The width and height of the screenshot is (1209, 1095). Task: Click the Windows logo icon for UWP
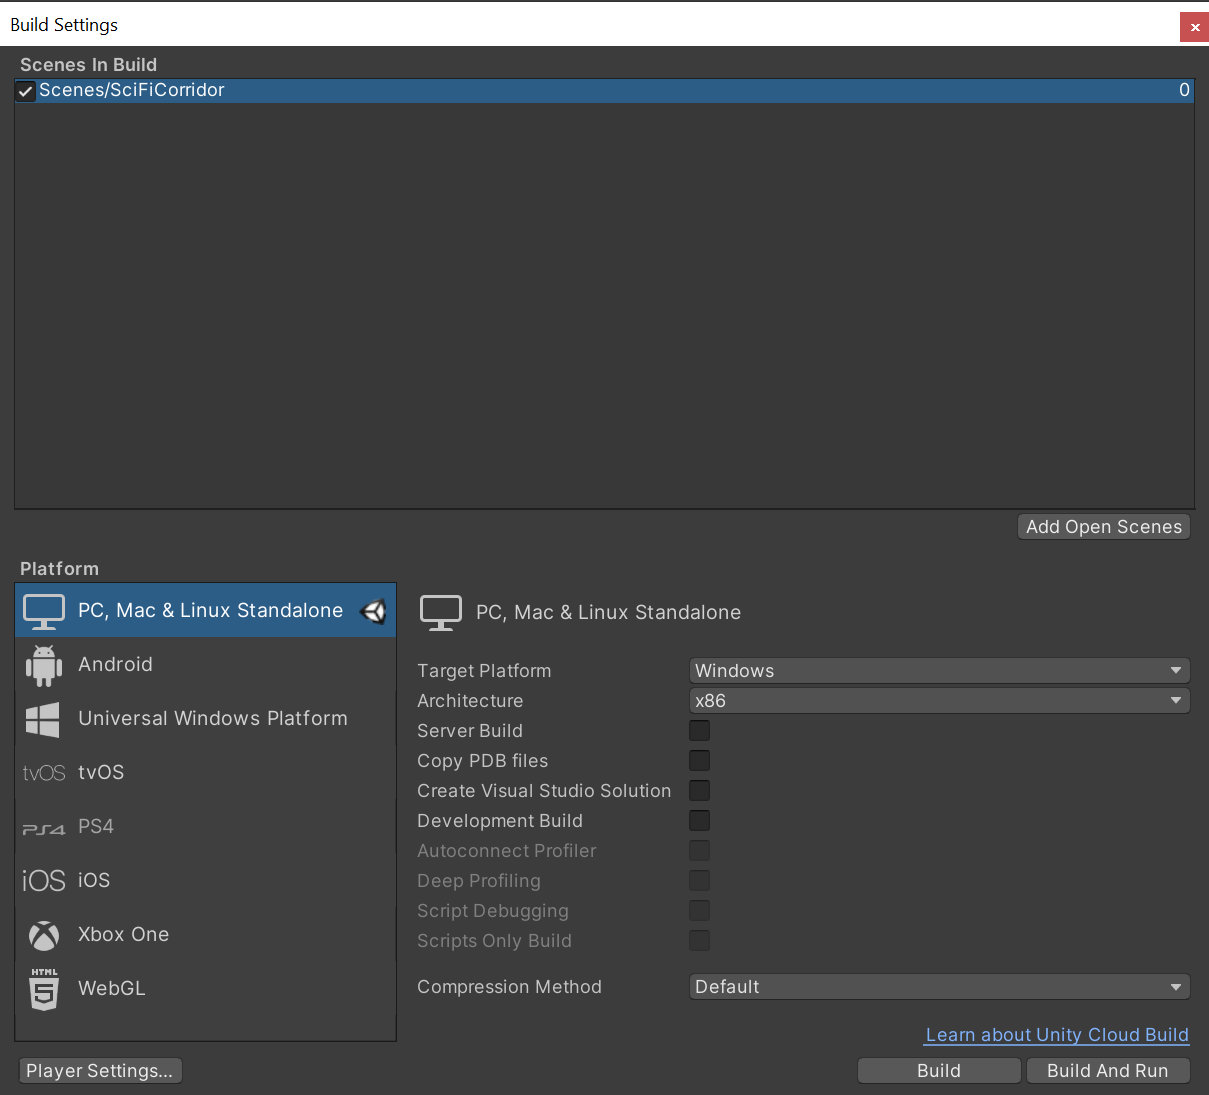(x=43, y=719)
